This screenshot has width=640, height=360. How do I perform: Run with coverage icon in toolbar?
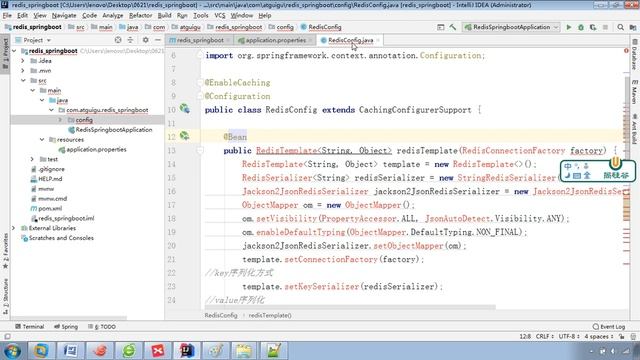click(x=593, y=27)
